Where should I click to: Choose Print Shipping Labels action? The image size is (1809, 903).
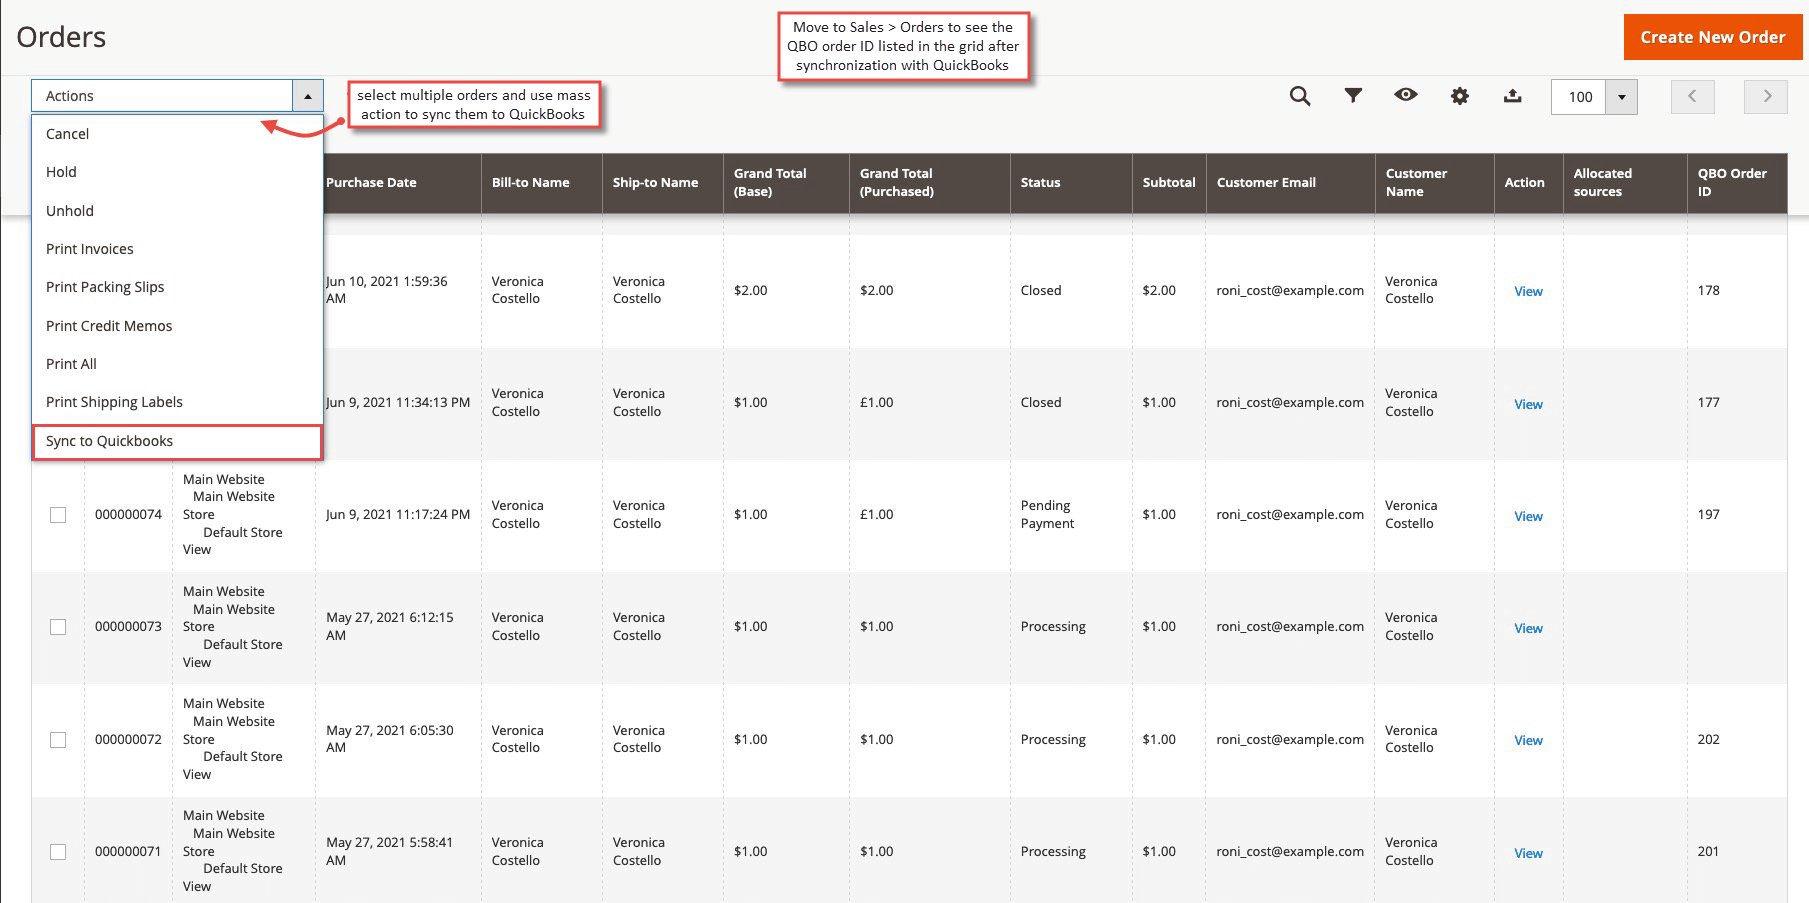click(178, 402)
